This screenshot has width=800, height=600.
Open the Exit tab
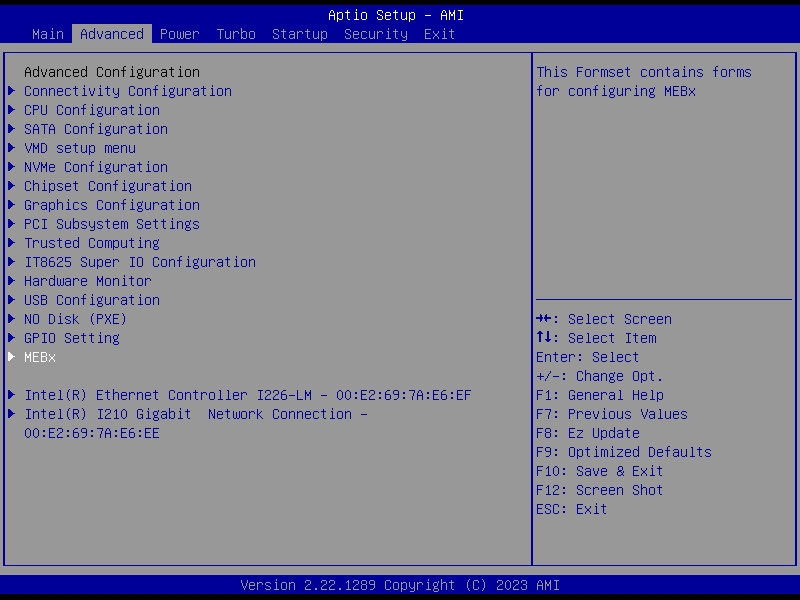(x=439, y=34)
